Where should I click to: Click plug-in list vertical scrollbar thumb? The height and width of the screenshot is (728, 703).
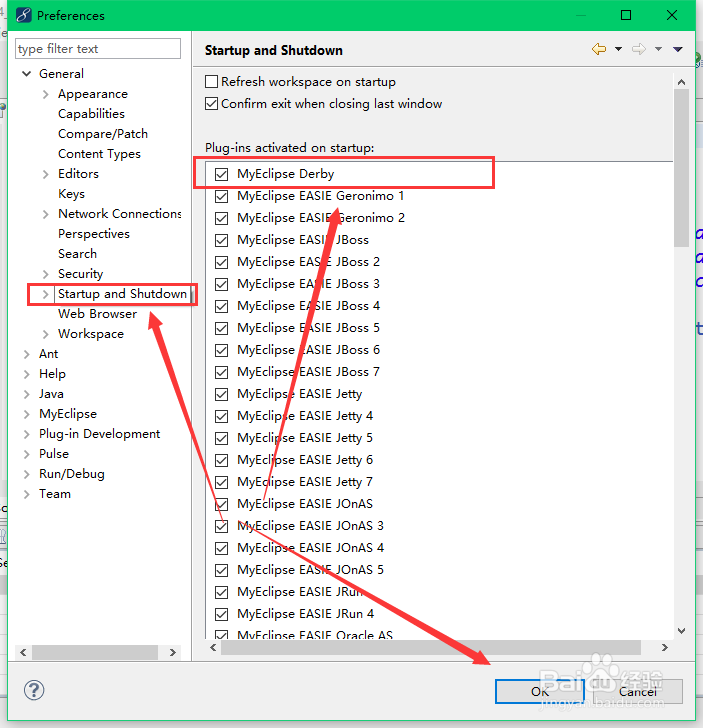click(x=681, y=169)
